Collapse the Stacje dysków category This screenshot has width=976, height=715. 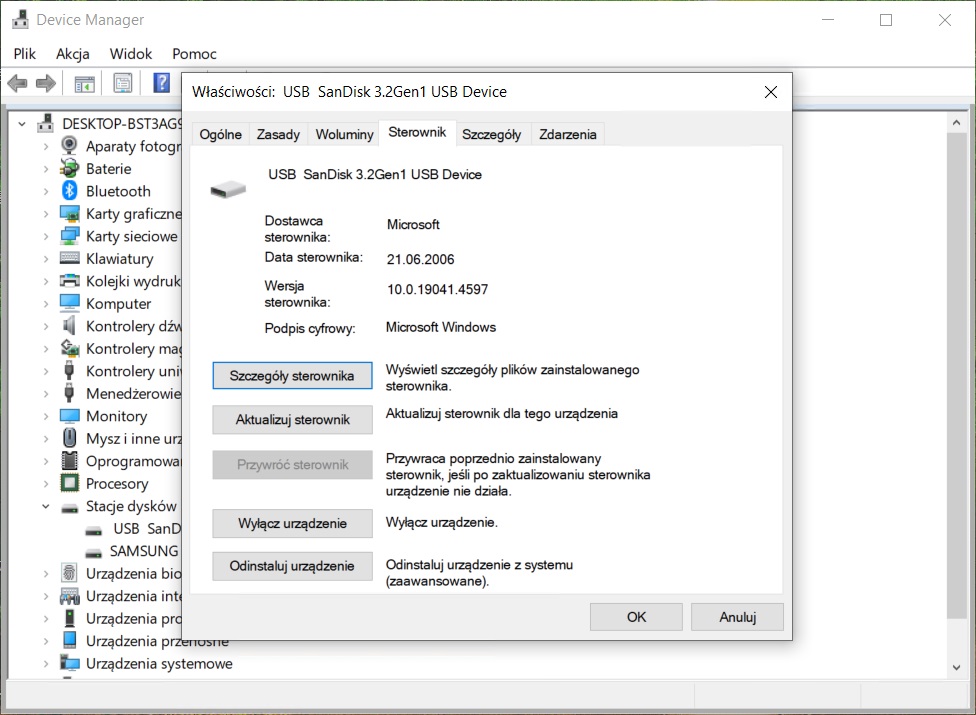(x=45, y=506)
